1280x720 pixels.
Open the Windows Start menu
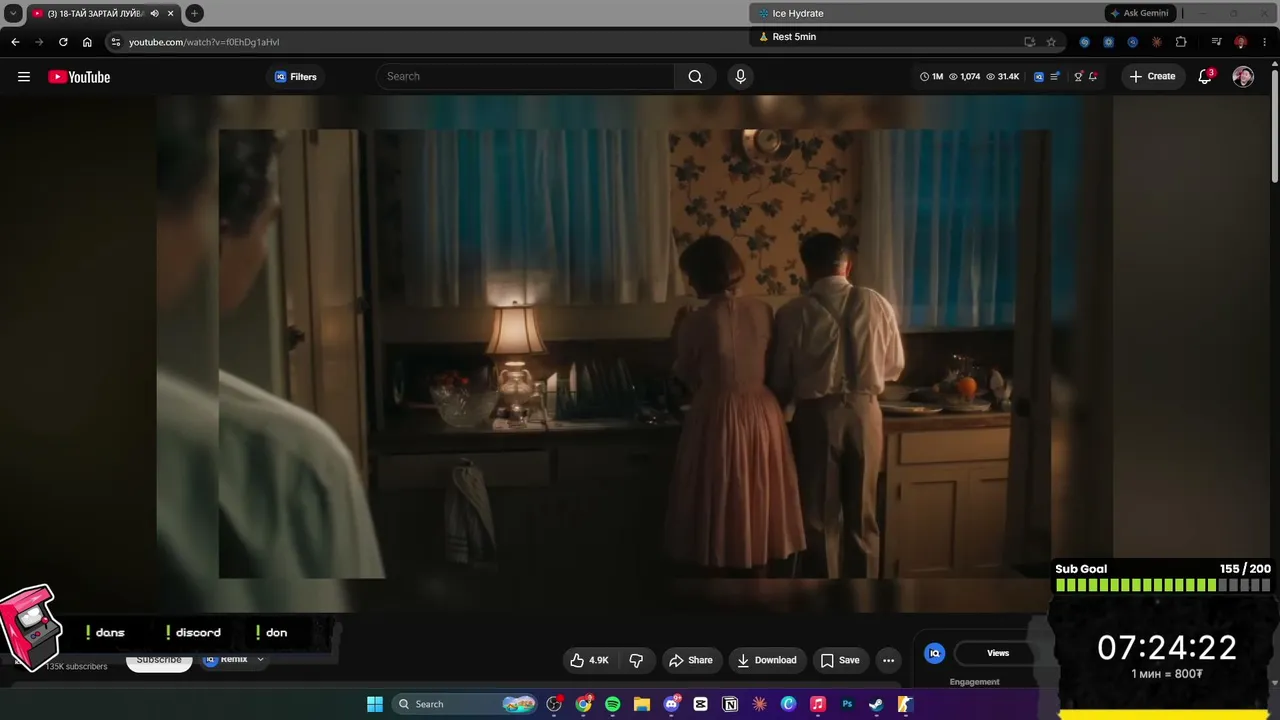tap(375, 704)
